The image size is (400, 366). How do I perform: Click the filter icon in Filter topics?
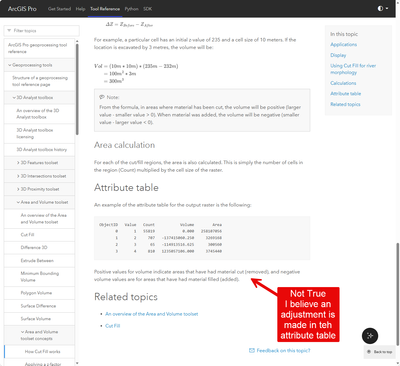[x=9, y=30]
